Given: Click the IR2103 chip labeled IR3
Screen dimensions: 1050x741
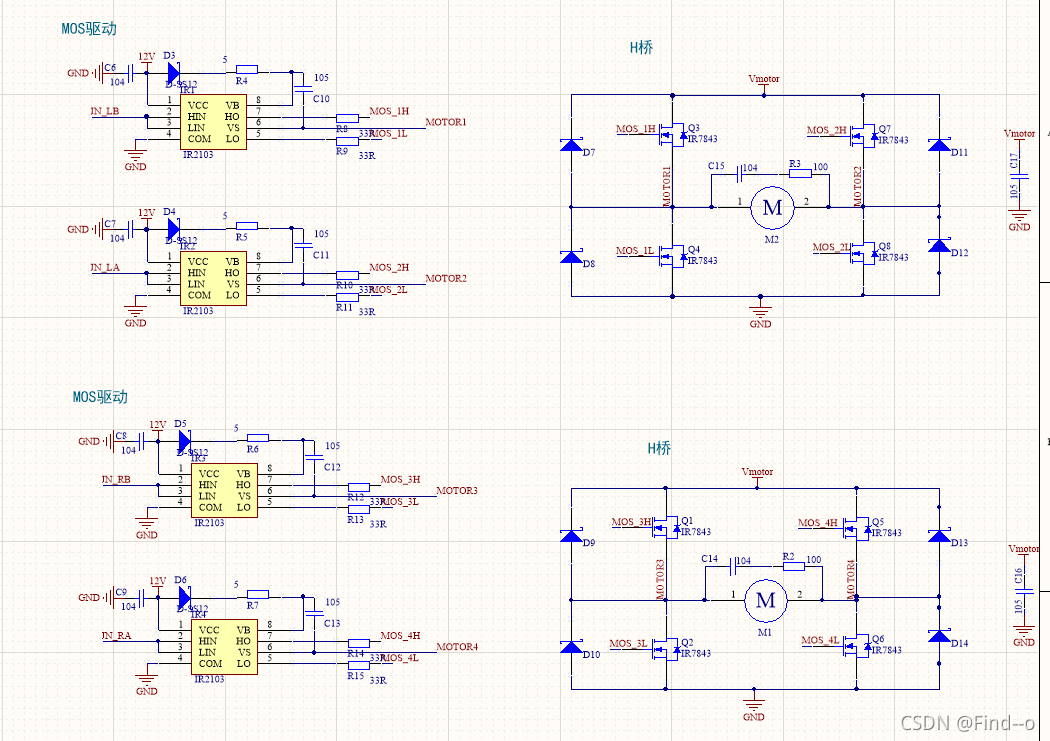Looking at the screenshot, I should click(224, 491).
